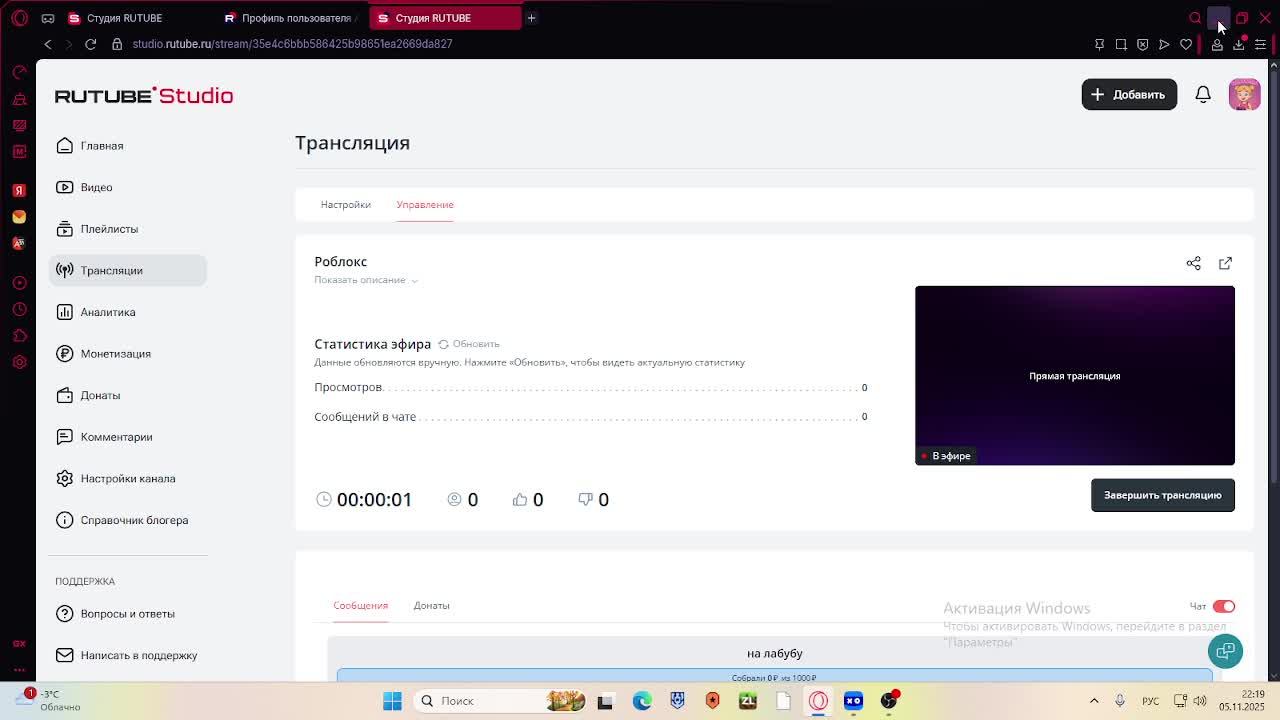Open Справочник блогера

click(127, 520)
